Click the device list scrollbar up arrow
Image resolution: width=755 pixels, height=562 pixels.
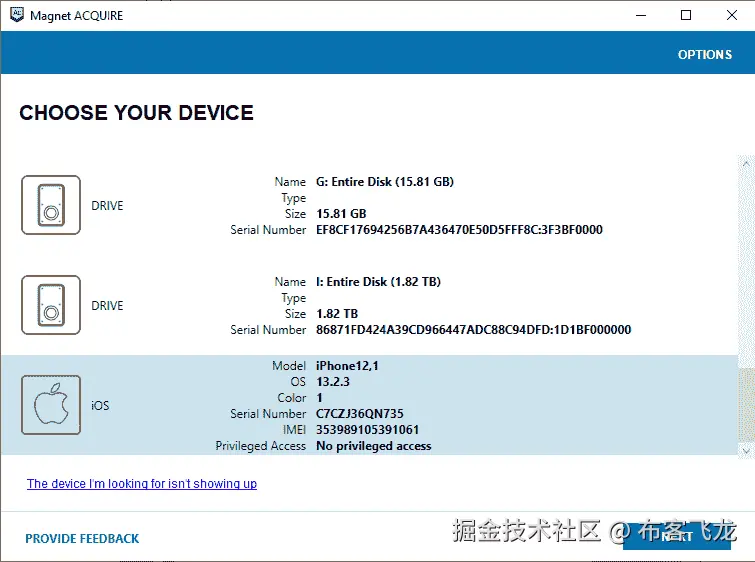[x=746, y=164]
